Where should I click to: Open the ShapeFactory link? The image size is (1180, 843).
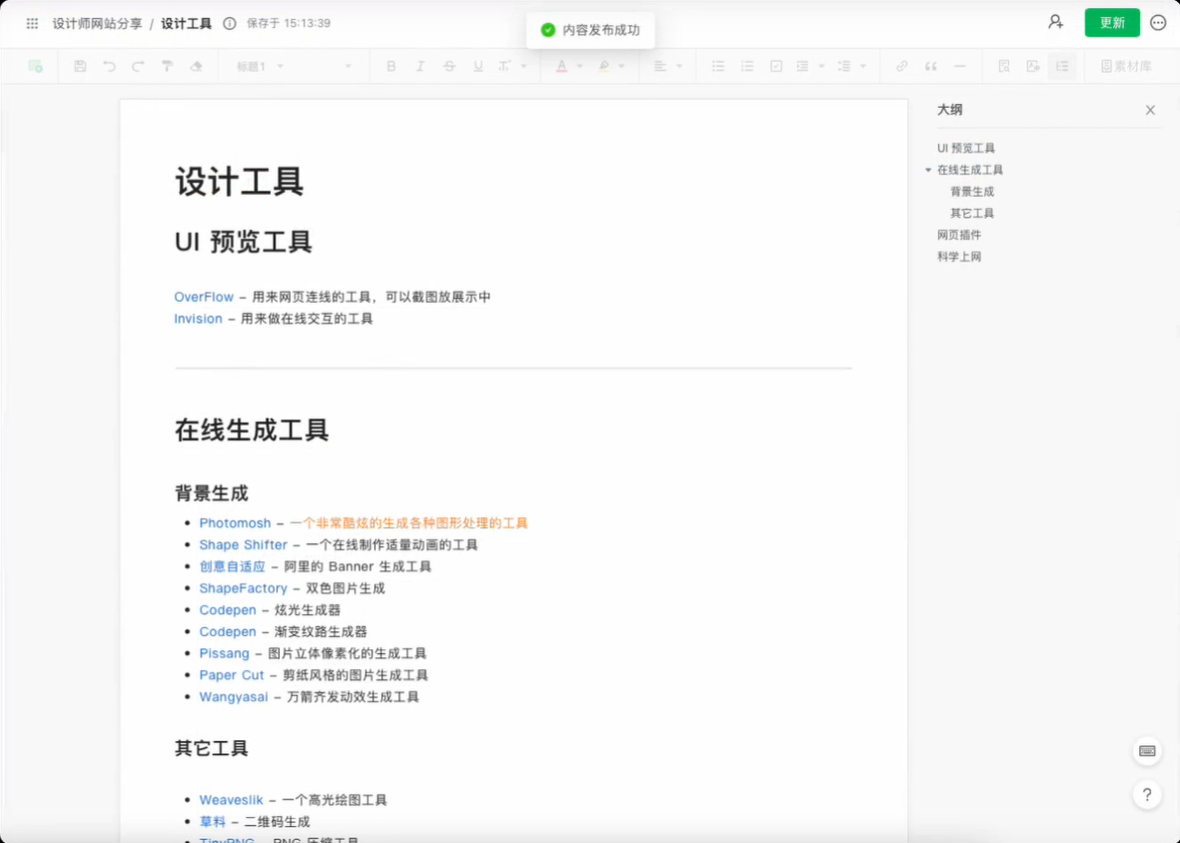pyautogui.click(x=243, y=589)
